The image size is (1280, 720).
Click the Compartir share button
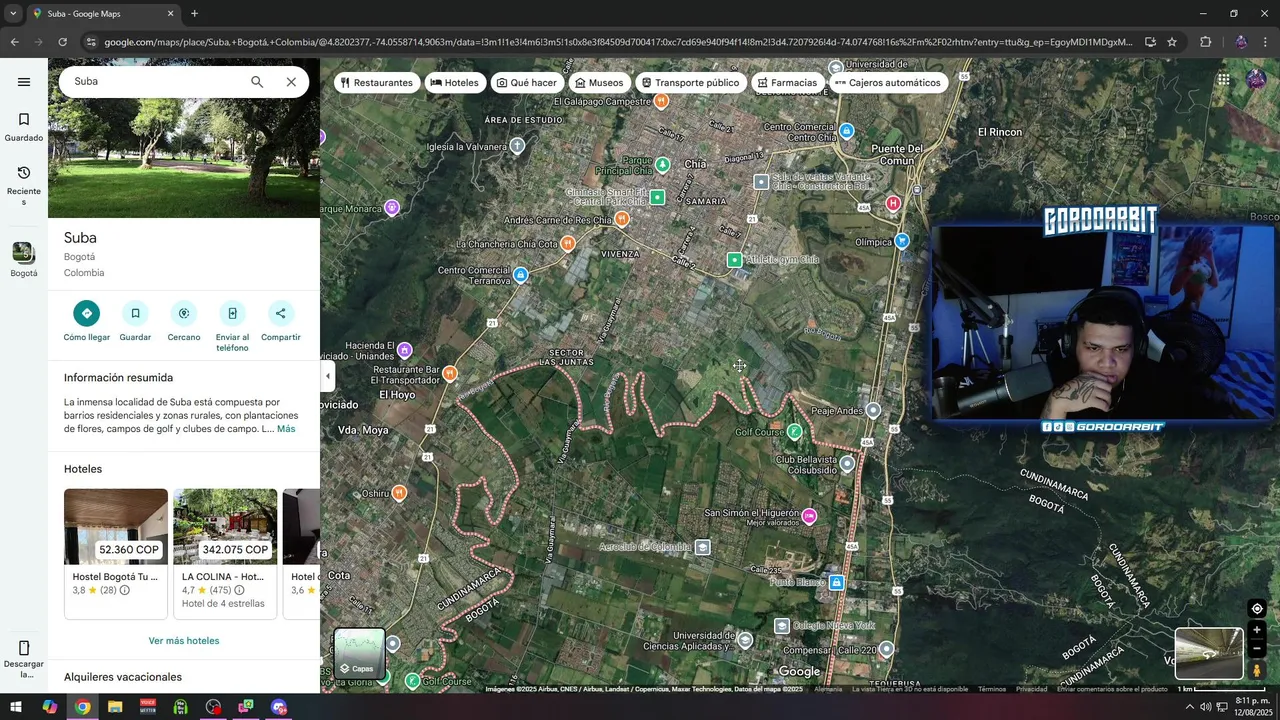click(281, 321)
